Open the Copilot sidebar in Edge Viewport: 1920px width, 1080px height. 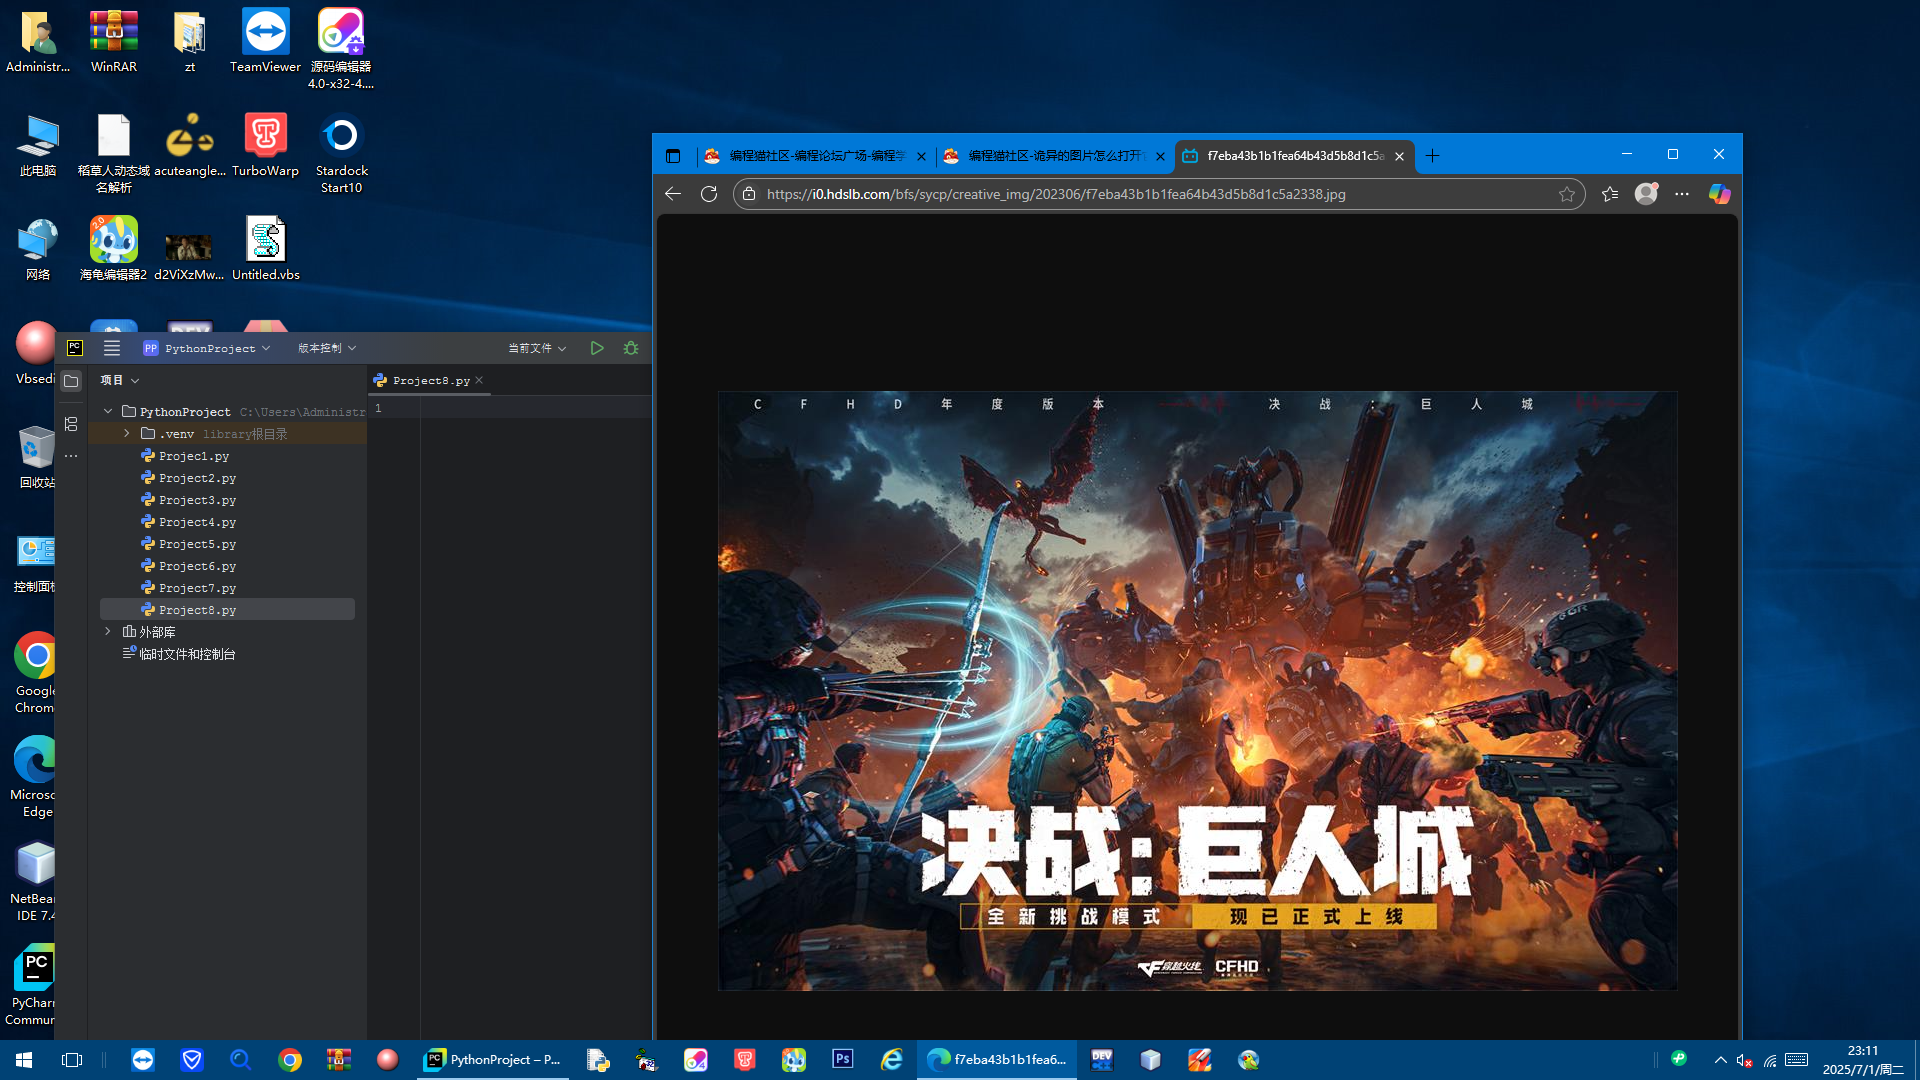coord(1719,194)
